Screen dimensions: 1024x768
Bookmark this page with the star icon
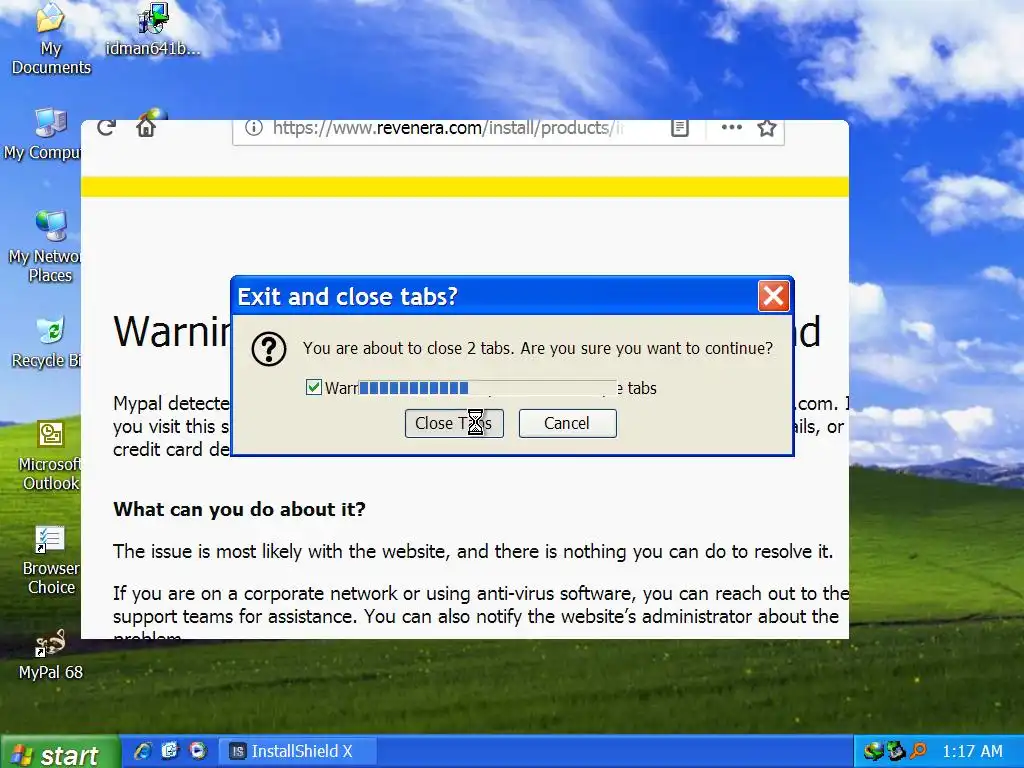[767, 127]
